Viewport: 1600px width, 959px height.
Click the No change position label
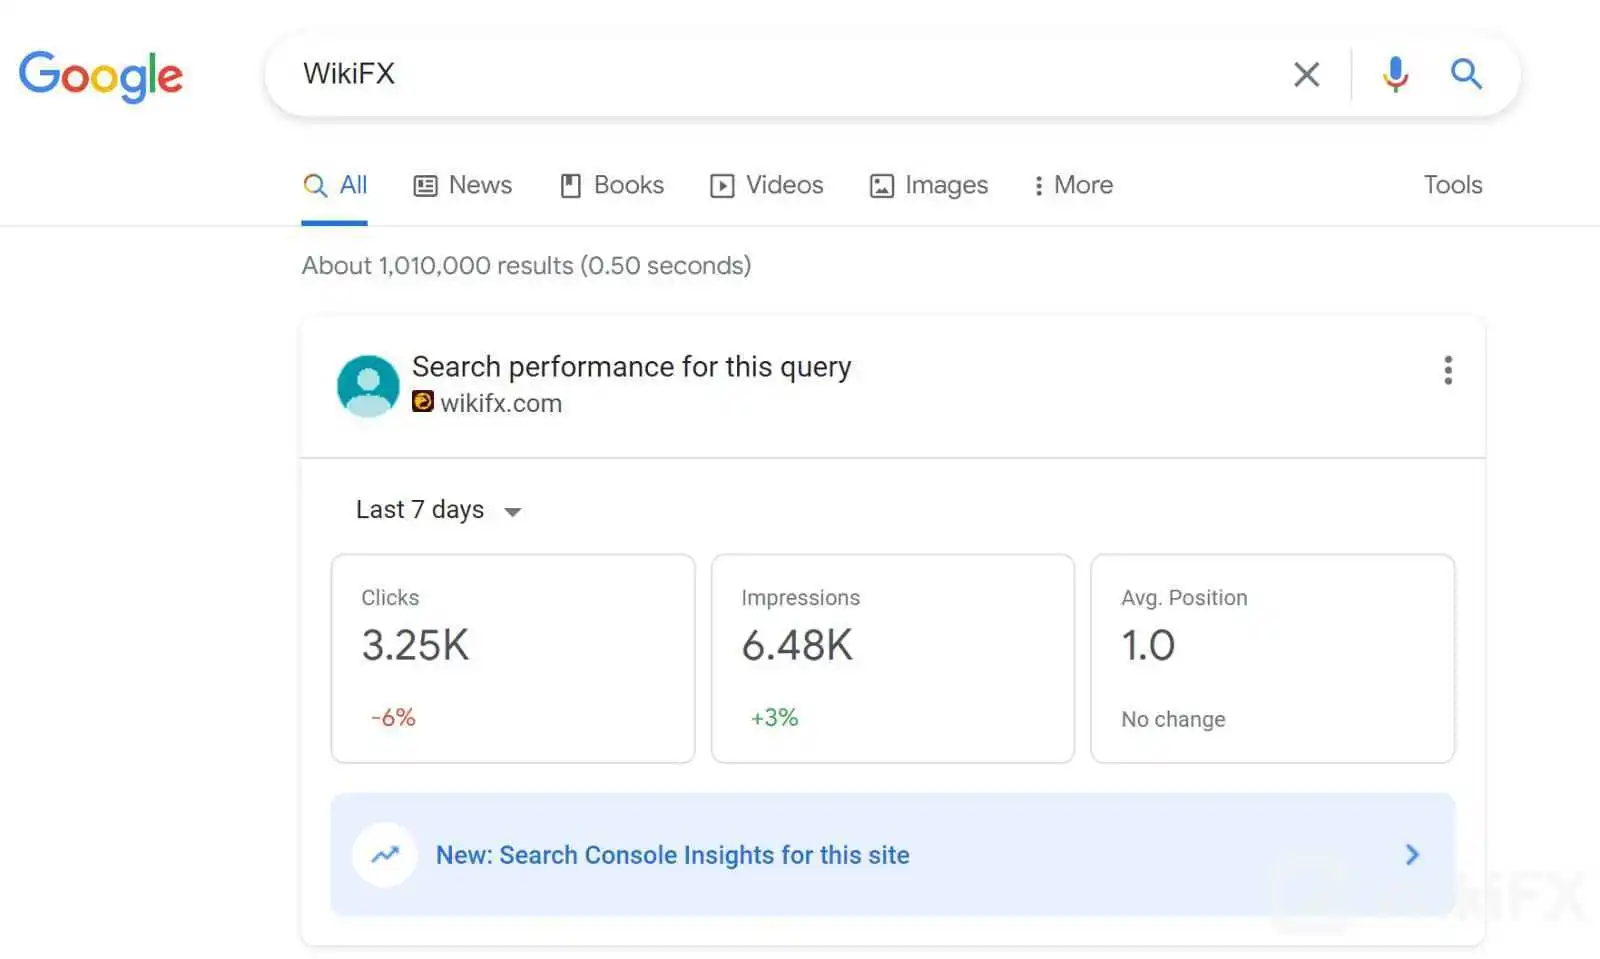[x=1173, y=719]
